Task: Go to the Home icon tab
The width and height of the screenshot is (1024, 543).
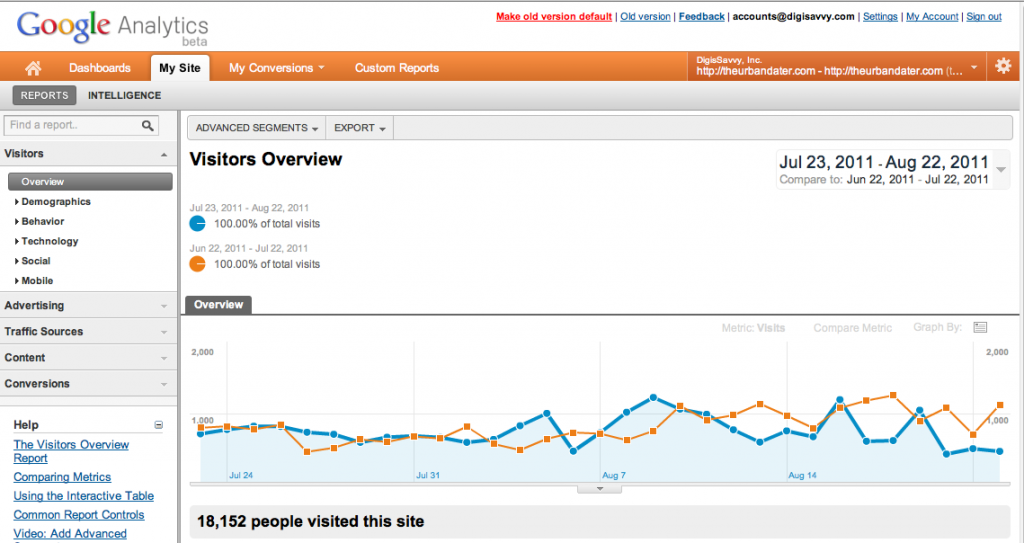Action: pos(33,68)
